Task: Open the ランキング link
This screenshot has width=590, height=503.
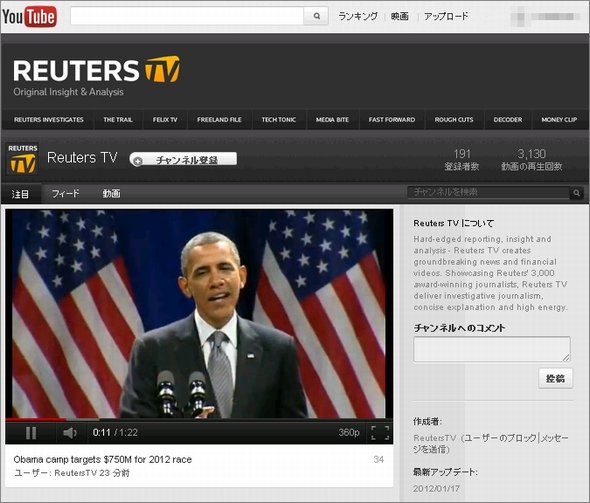Action: pos(358,17)
